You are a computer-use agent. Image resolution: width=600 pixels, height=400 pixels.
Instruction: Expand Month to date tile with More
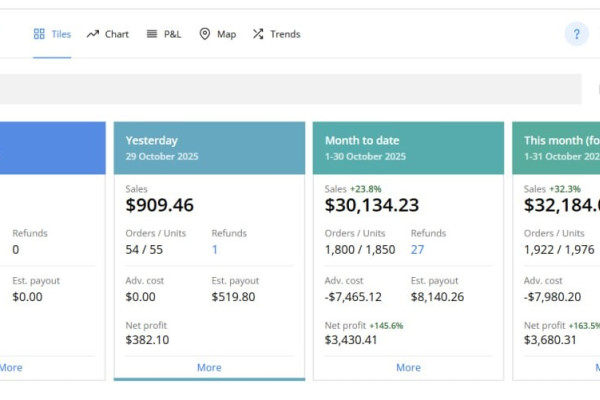(x=408, y=367)
